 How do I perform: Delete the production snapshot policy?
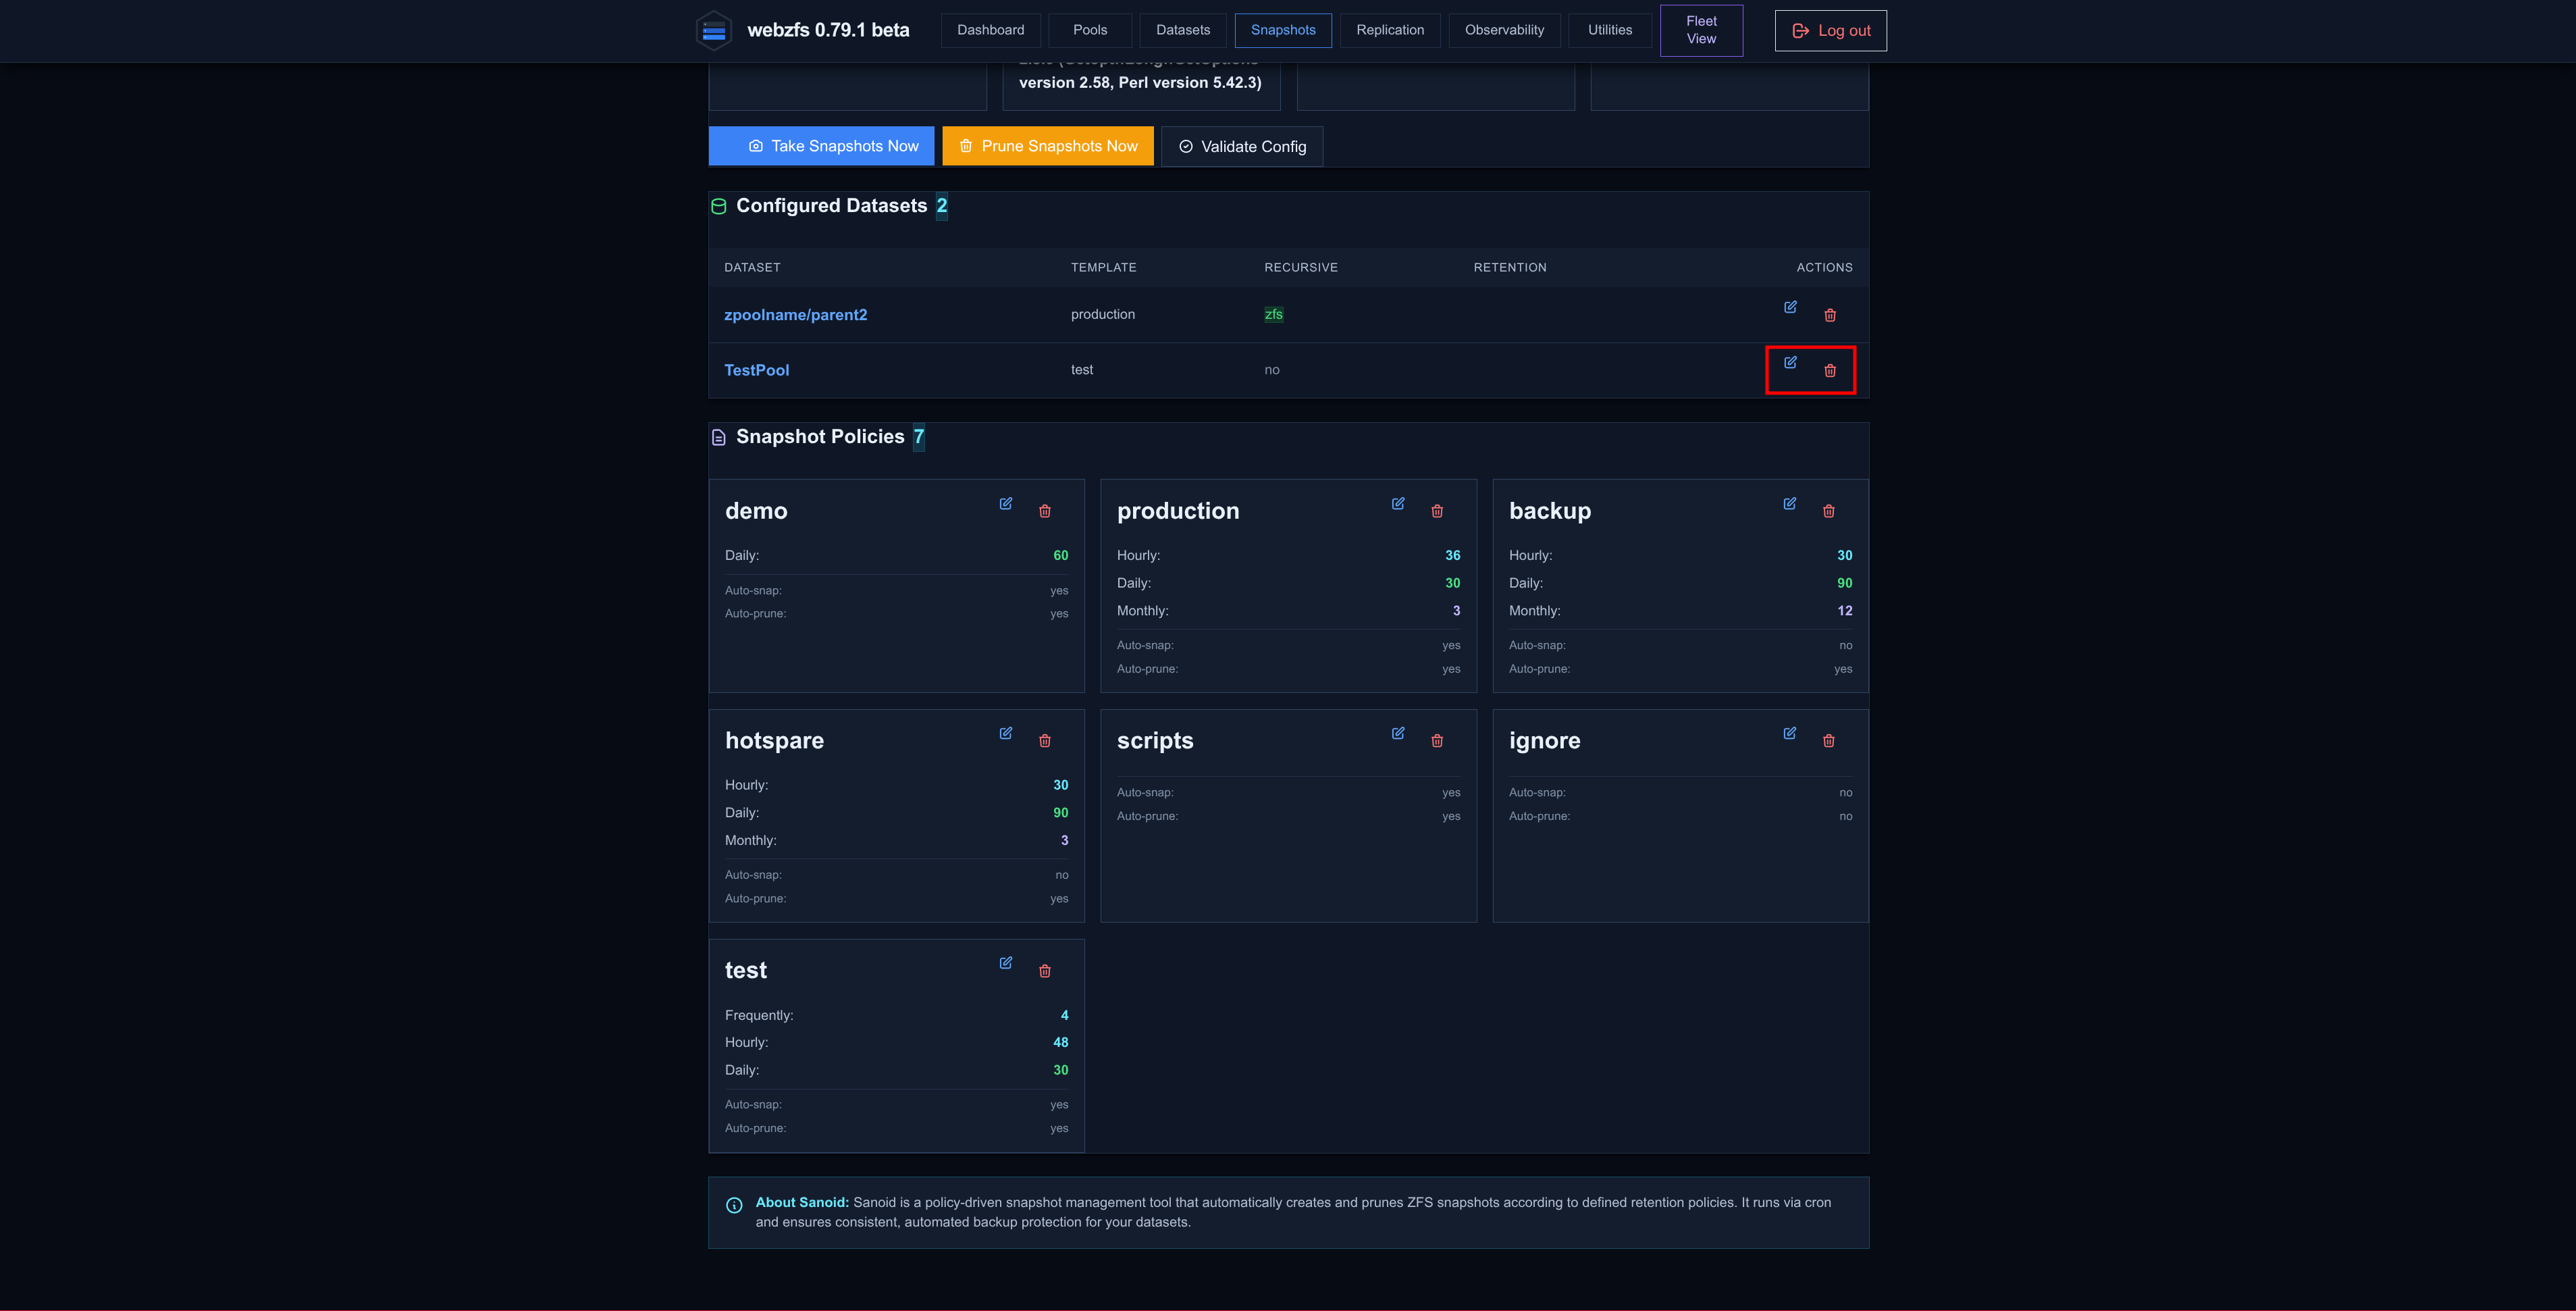(1437, 511)
